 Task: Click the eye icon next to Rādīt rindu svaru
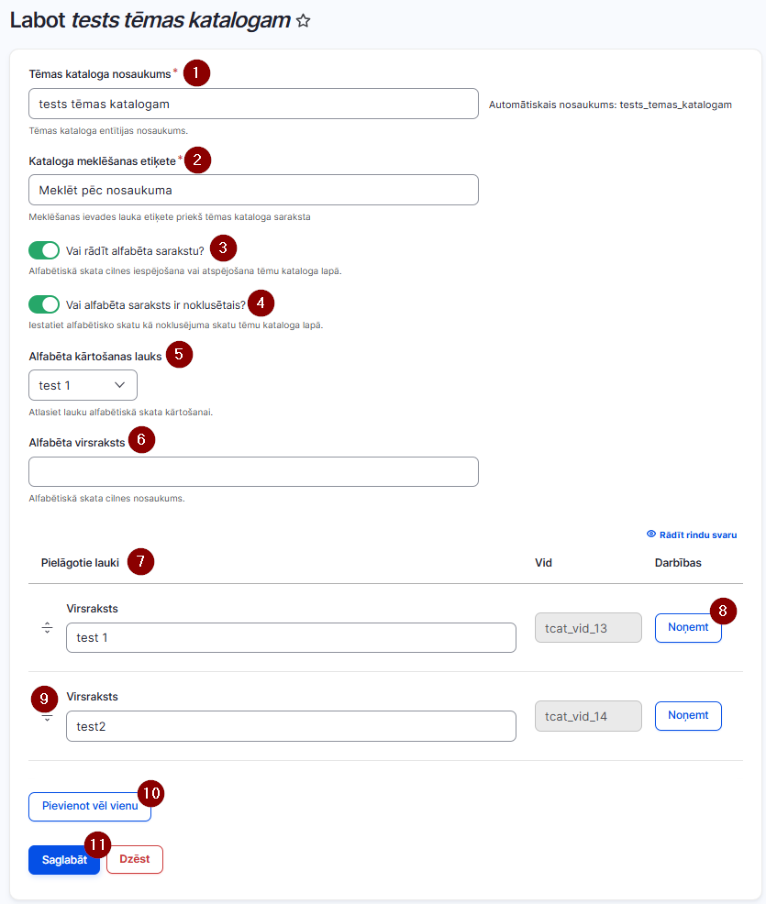coord(651,534)
